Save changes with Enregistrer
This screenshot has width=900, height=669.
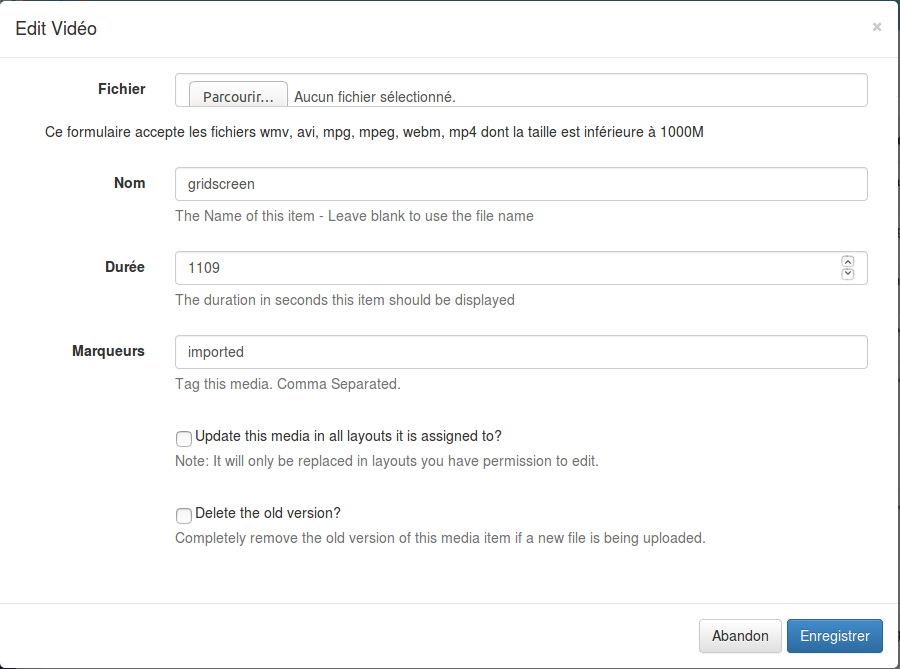834,636
